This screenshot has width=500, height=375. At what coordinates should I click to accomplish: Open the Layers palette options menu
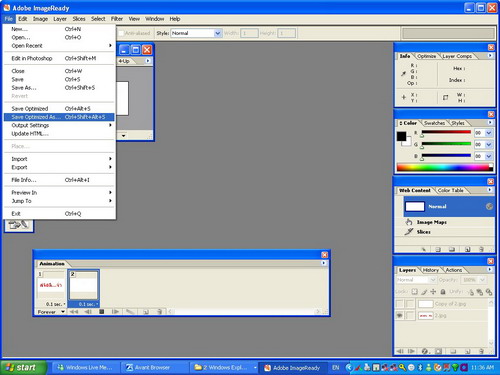pyautogui.click(x=490, y=269)
